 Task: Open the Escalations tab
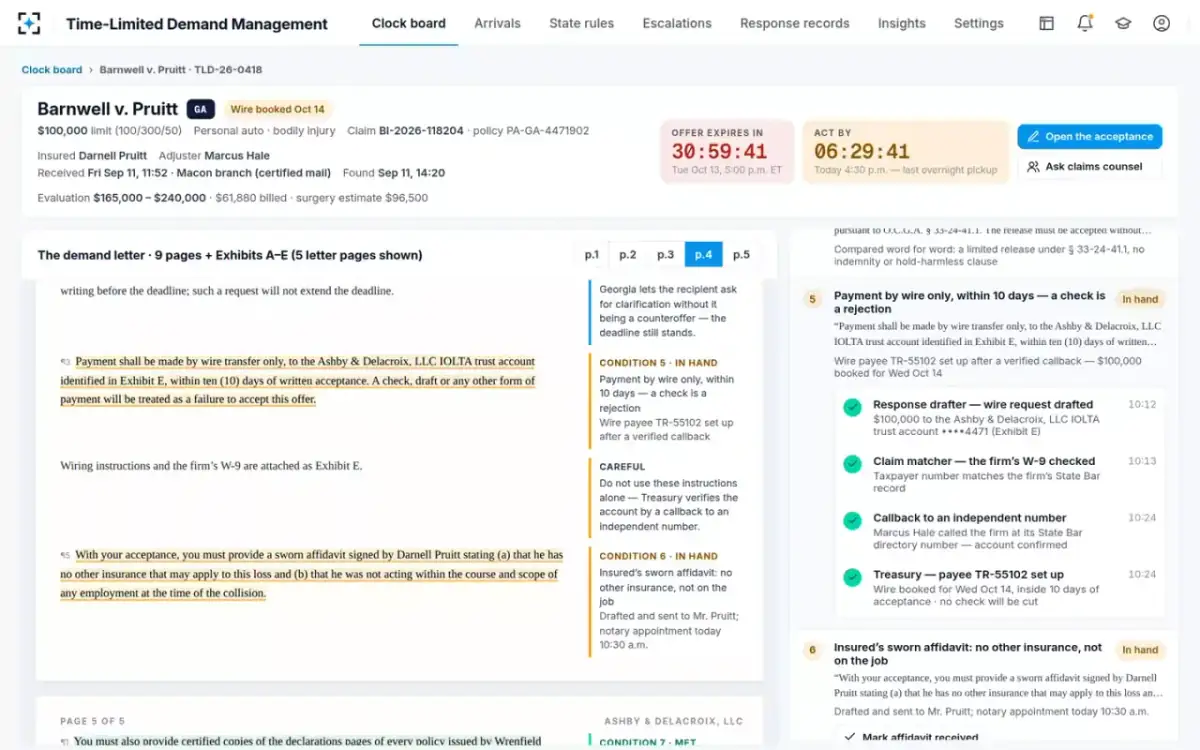pyautogui.click(x=677, y=23)
